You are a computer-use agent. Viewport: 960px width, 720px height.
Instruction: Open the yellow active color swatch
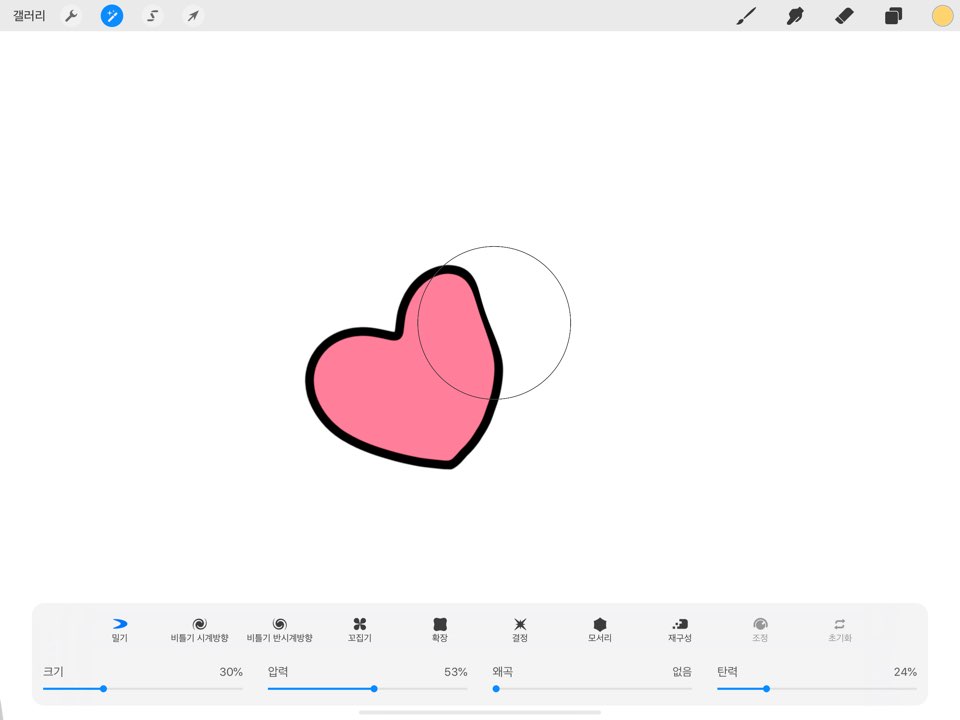pos(942,16)
